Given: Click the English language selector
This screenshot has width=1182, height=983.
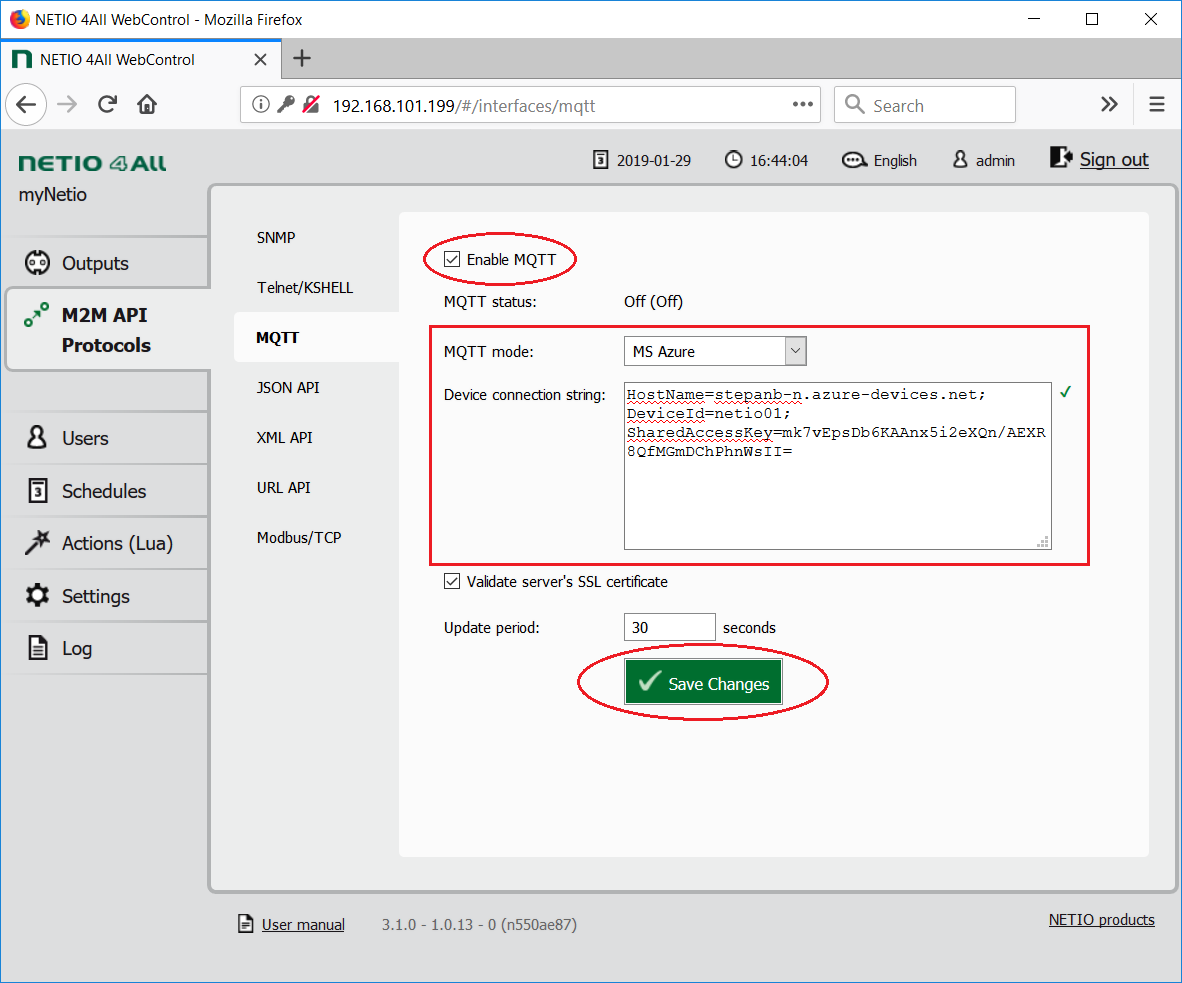Looking at the screenshot, I should click(895, 161).
